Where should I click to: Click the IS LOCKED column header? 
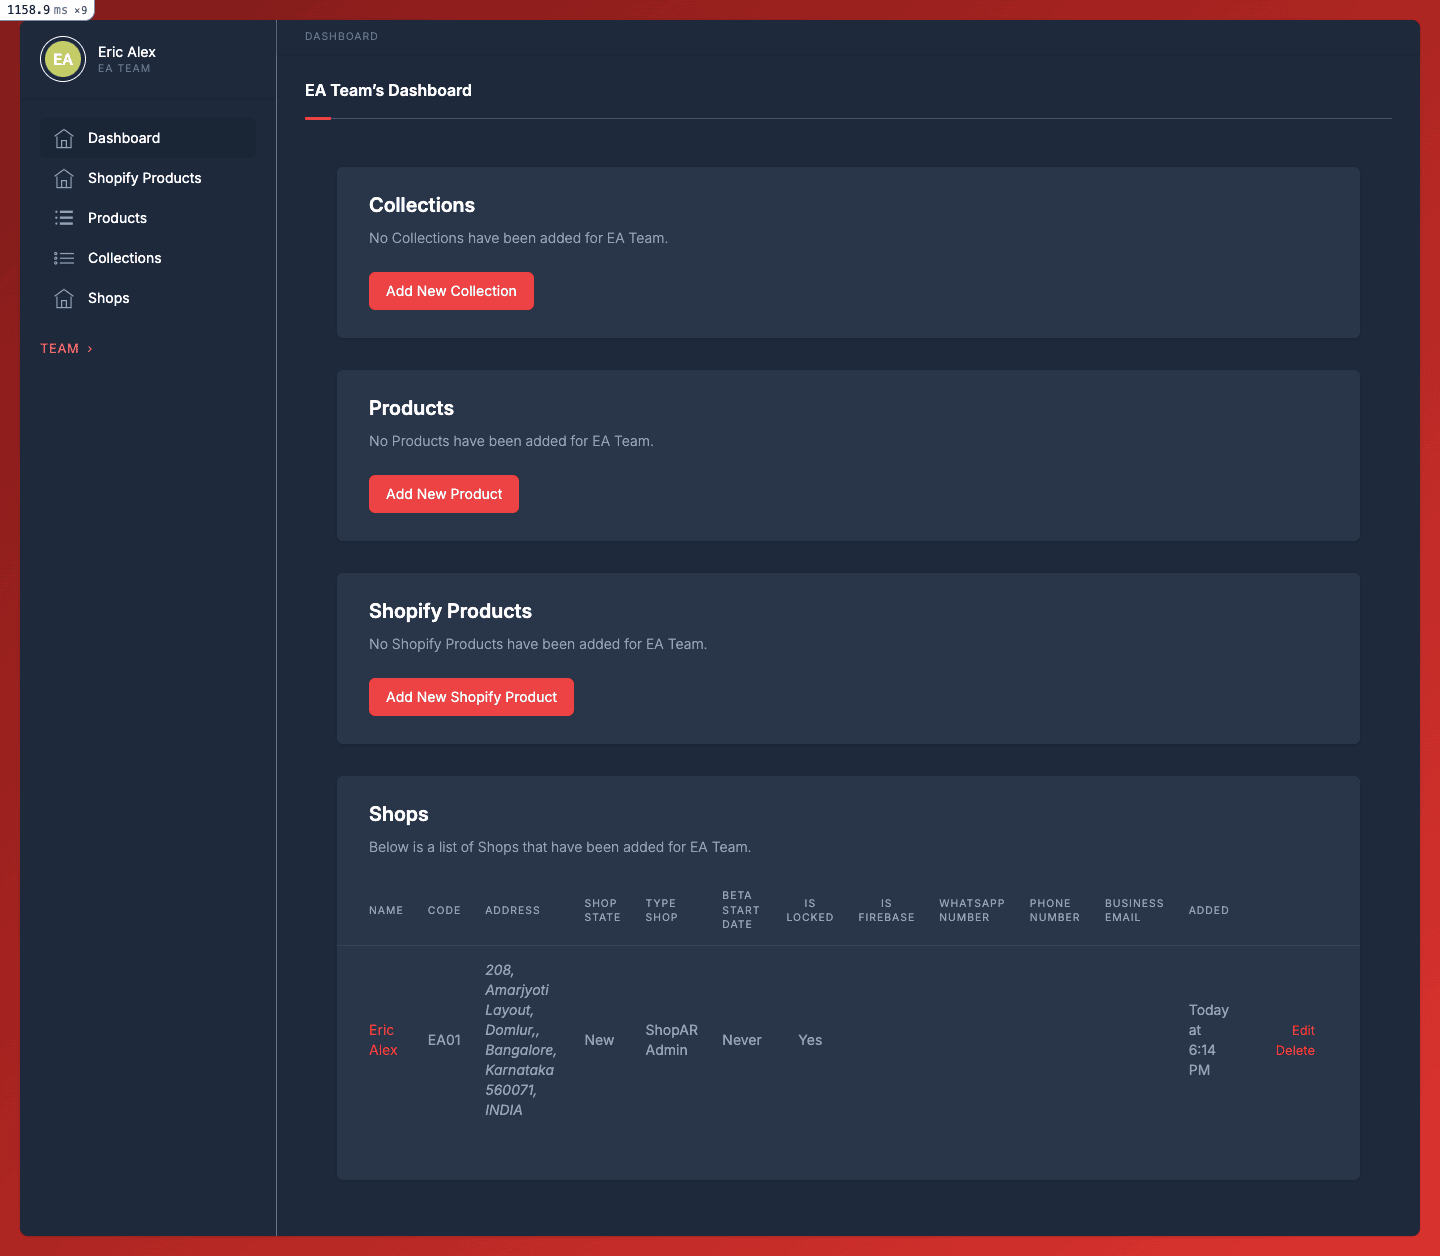click(810, 910)
